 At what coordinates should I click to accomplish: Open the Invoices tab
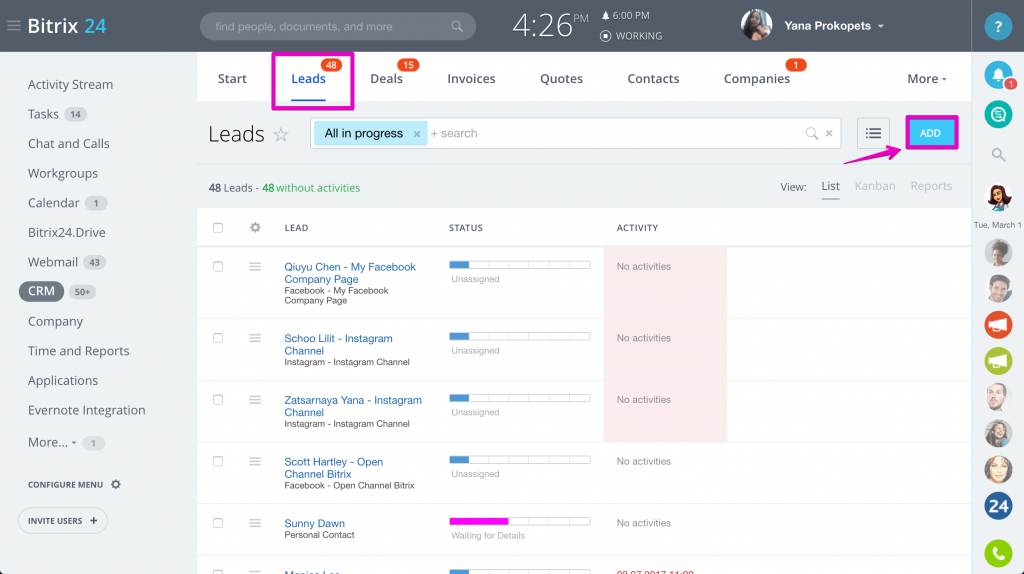pos(471,78)
